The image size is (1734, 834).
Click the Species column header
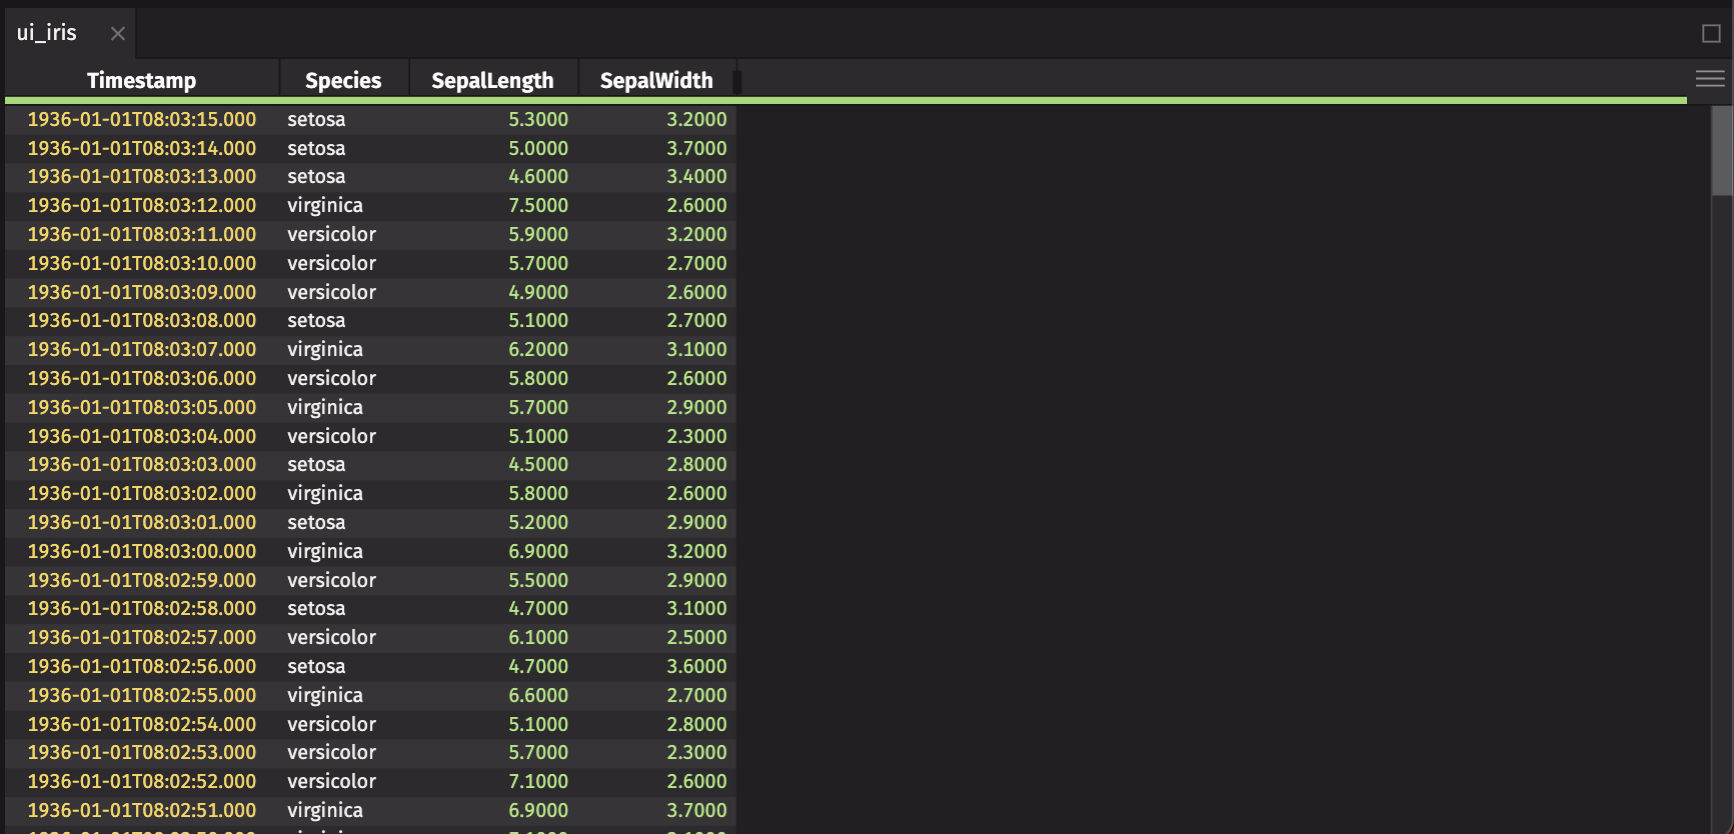(343, 80)
